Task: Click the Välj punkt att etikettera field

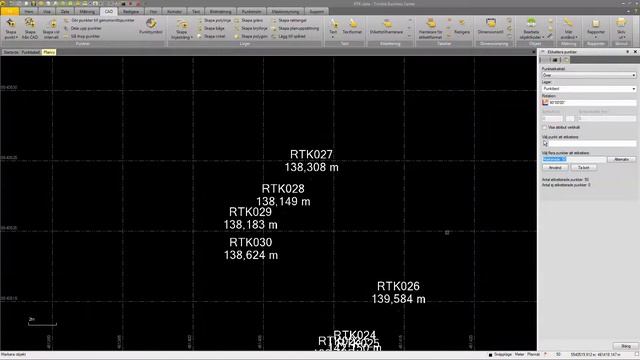Action: (592, 144)
